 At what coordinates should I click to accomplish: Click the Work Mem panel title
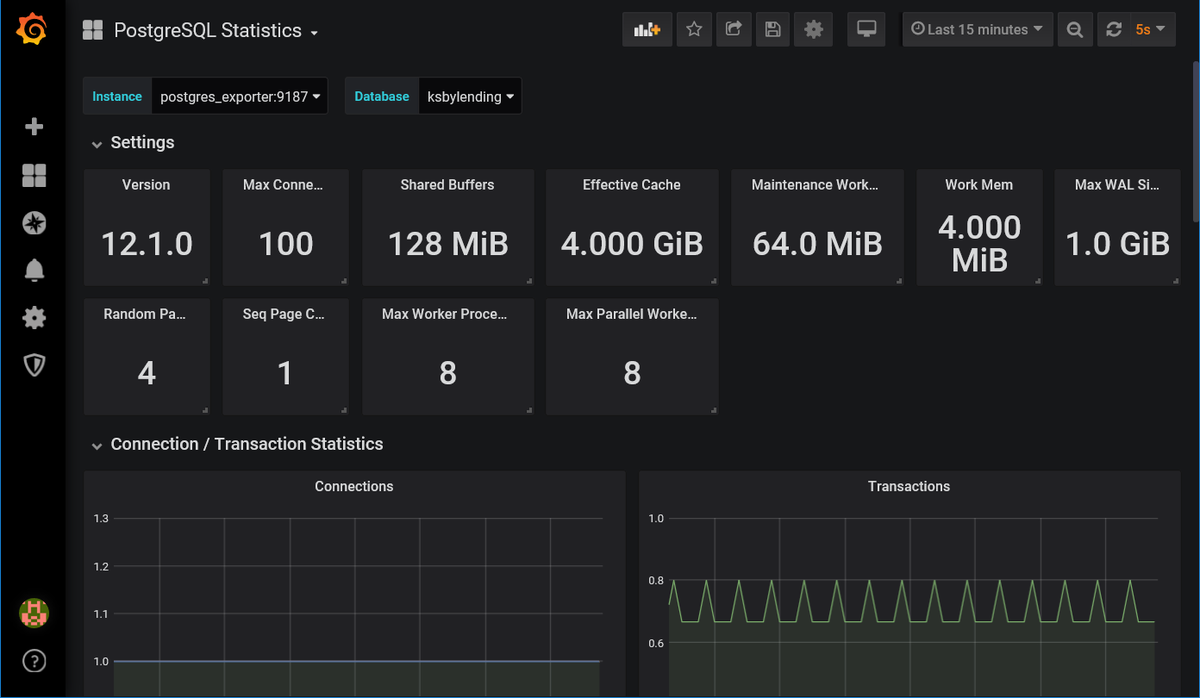click(x=979, y=185)
